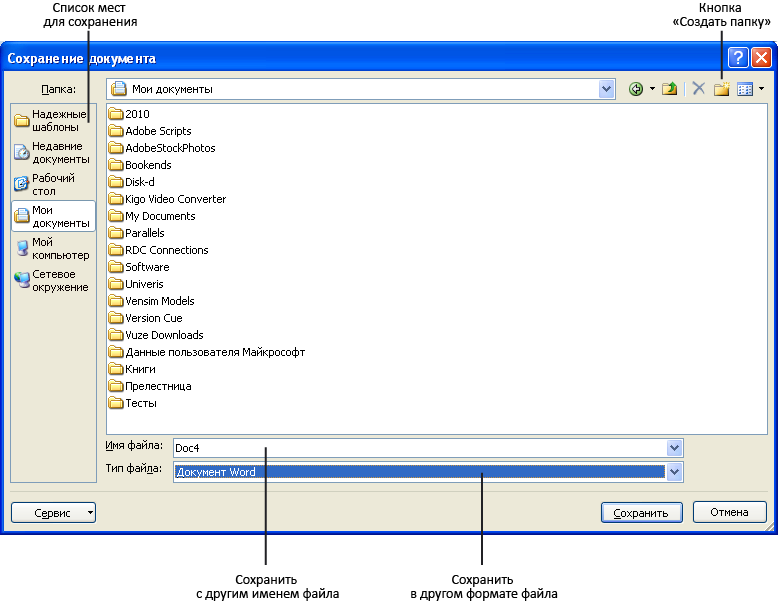
Task: Open Недавние документы place
Action: (x=53, y=152)
